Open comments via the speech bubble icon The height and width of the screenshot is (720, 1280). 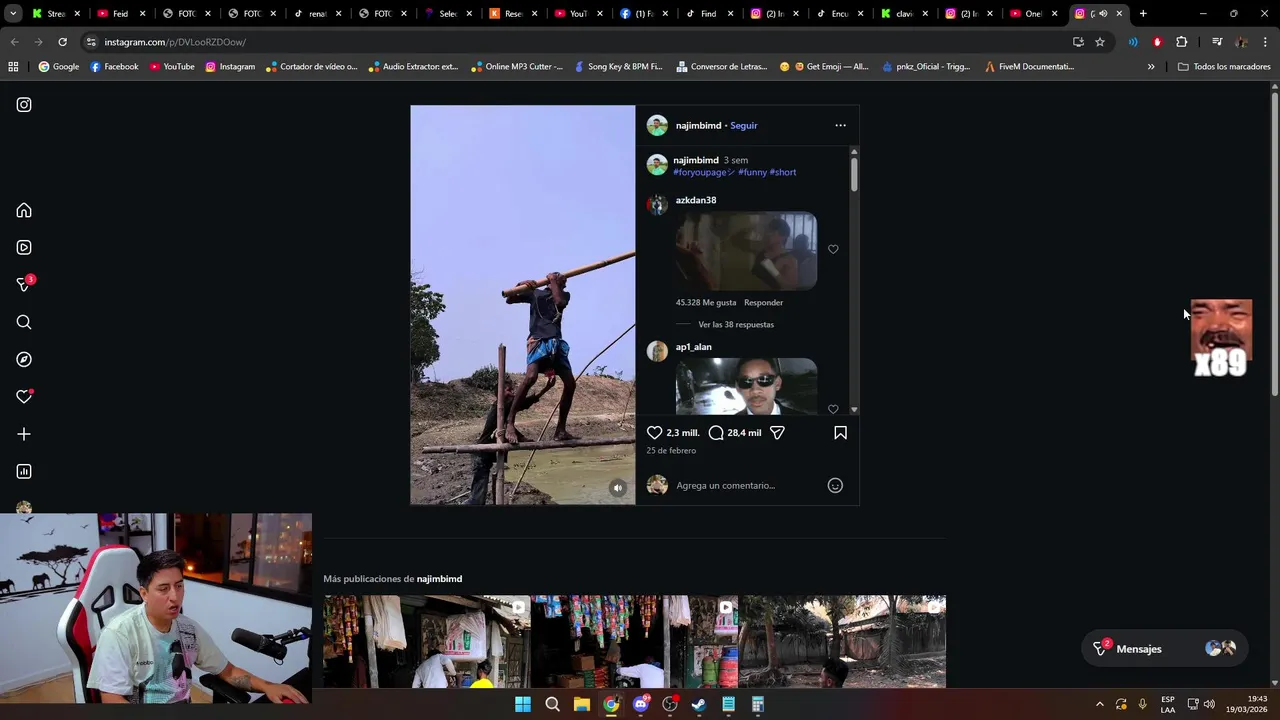716,432
